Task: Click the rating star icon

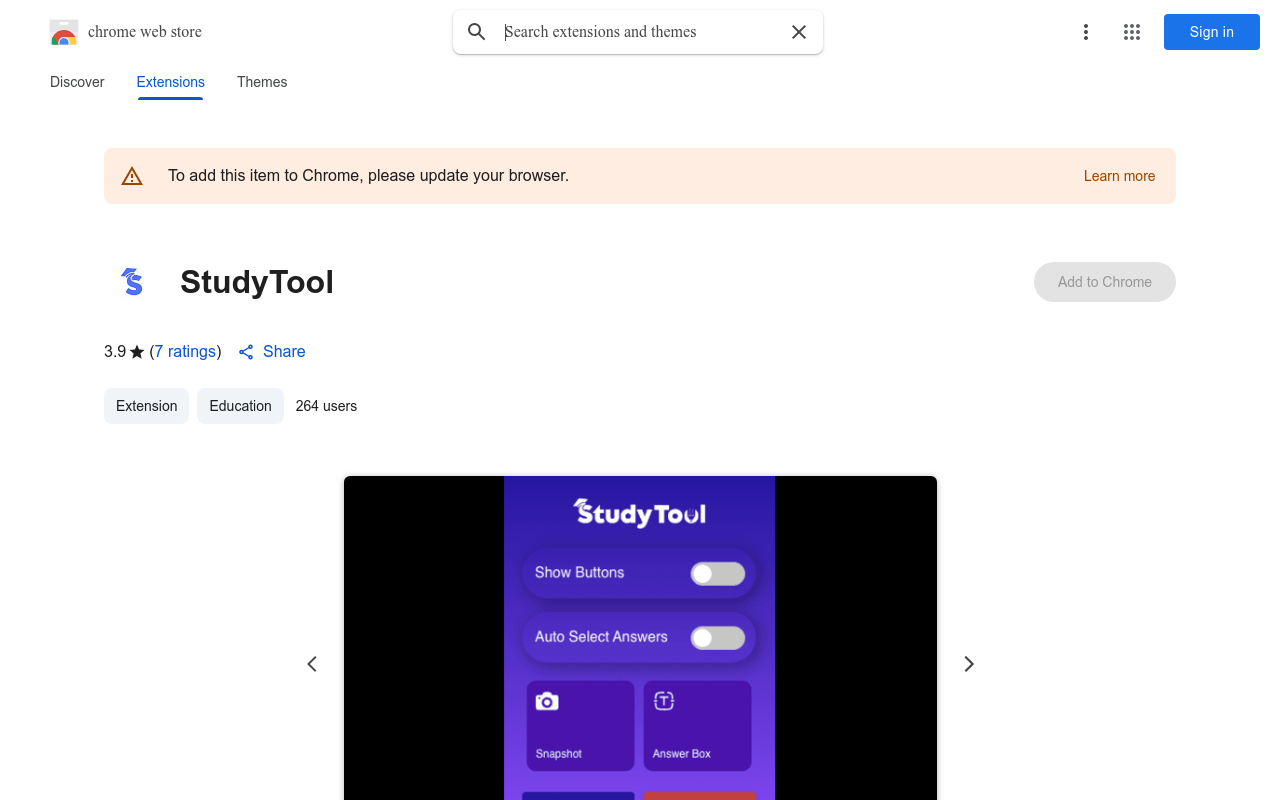Action: tap(137, 352)
